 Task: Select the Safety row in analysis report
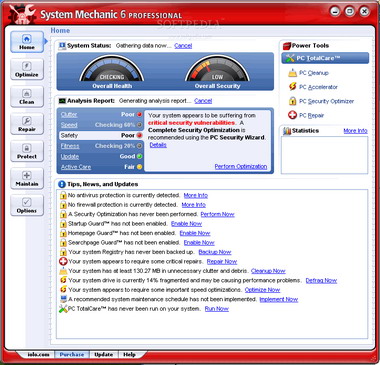[x=101, y=135]
